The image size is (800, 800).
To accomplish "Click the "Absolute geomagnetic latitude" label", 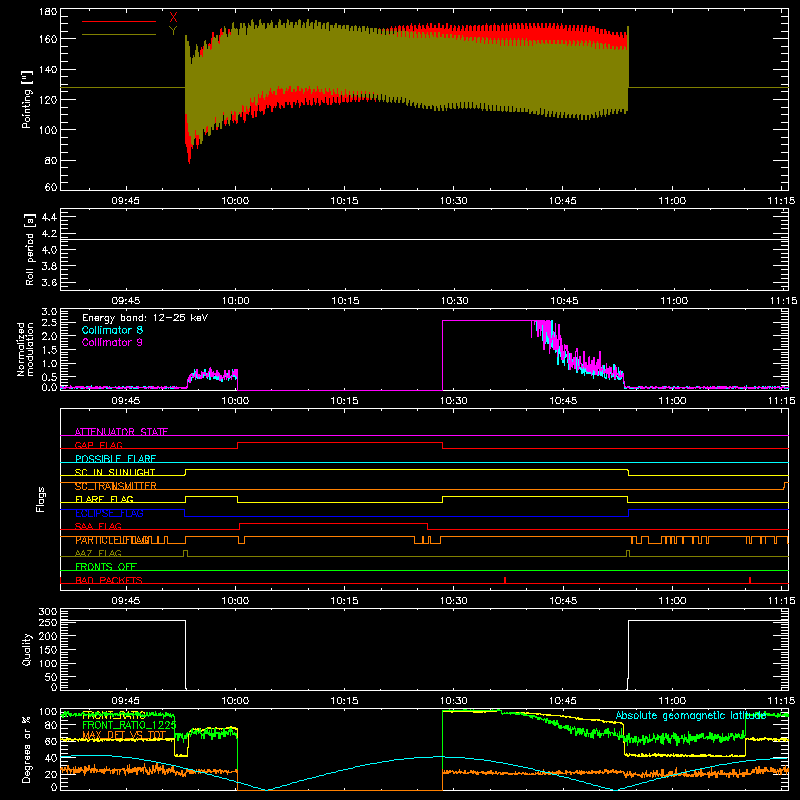I will 691,715.
